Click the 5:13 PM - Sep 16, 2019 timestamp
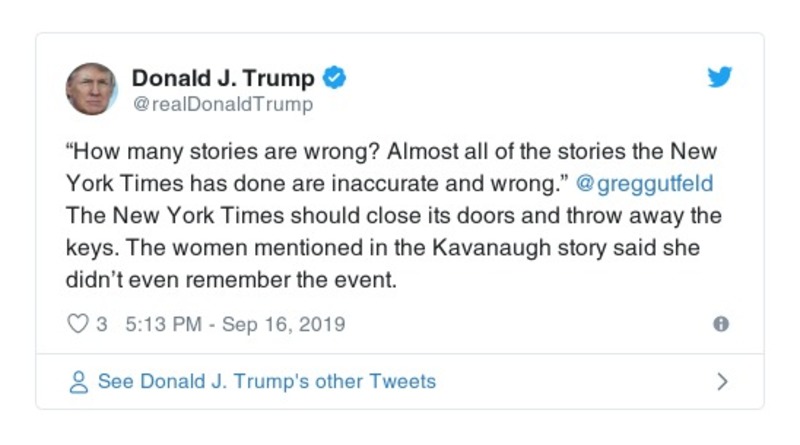 click(235, 324)
